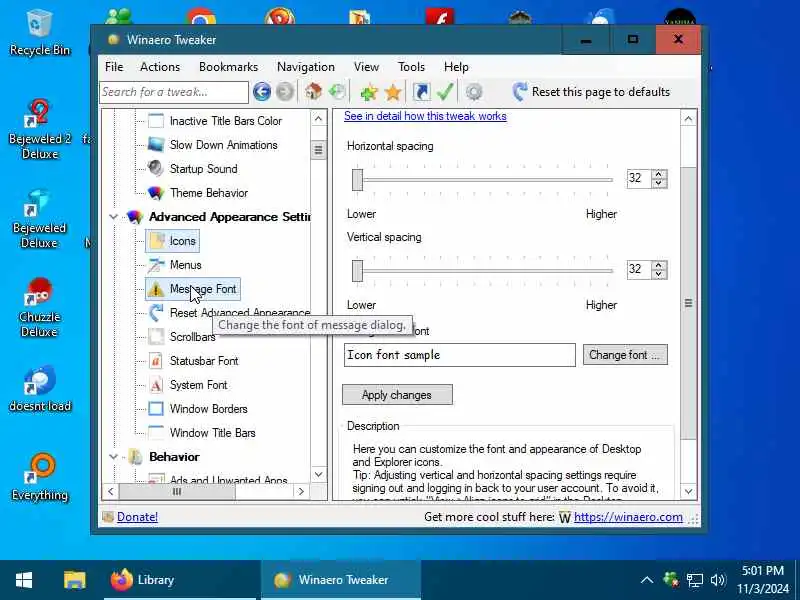Select Icons under Advanced Appearance
The height and width of the screenshot is (600, 800).
172,241
